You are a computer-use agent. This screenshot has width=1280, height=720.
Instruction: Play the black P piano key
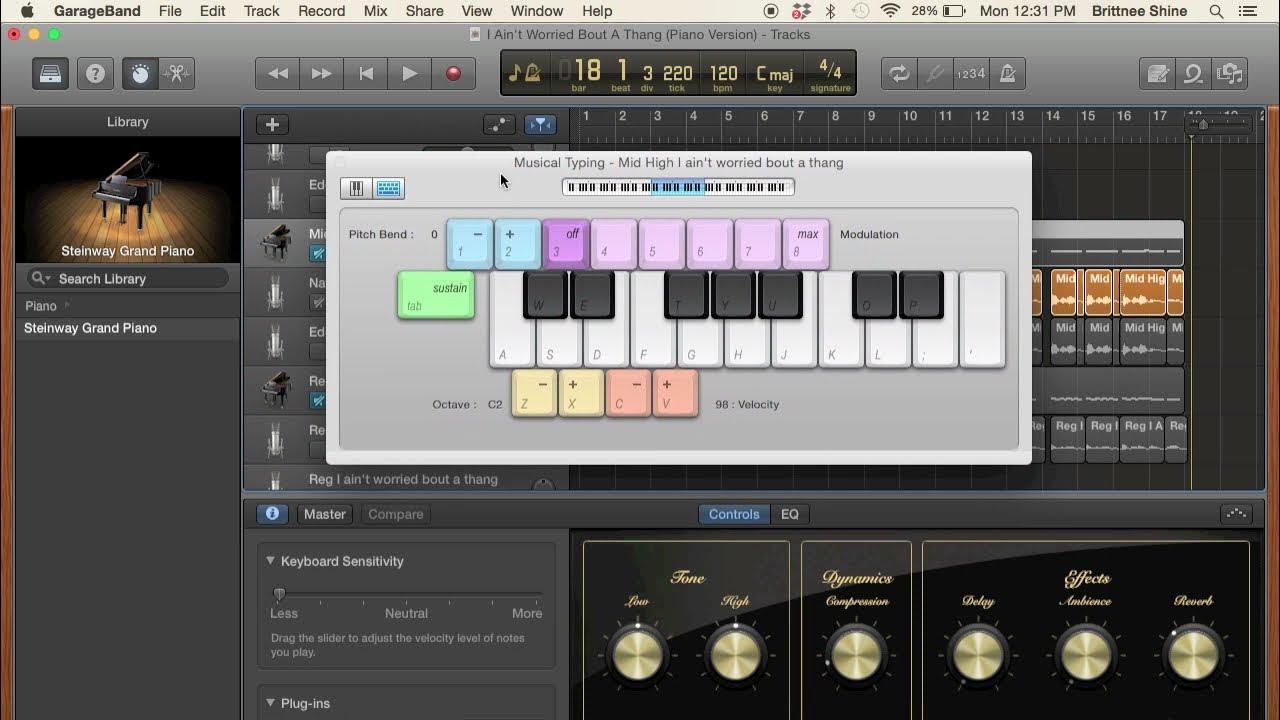[x=921, y=295]
